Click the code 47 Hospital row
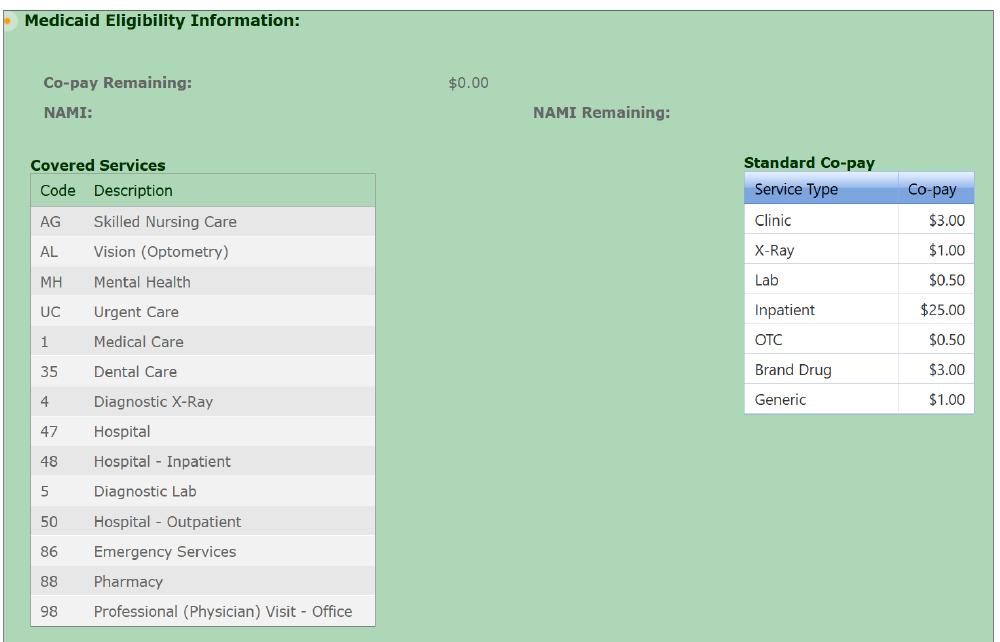 point(203,432)
